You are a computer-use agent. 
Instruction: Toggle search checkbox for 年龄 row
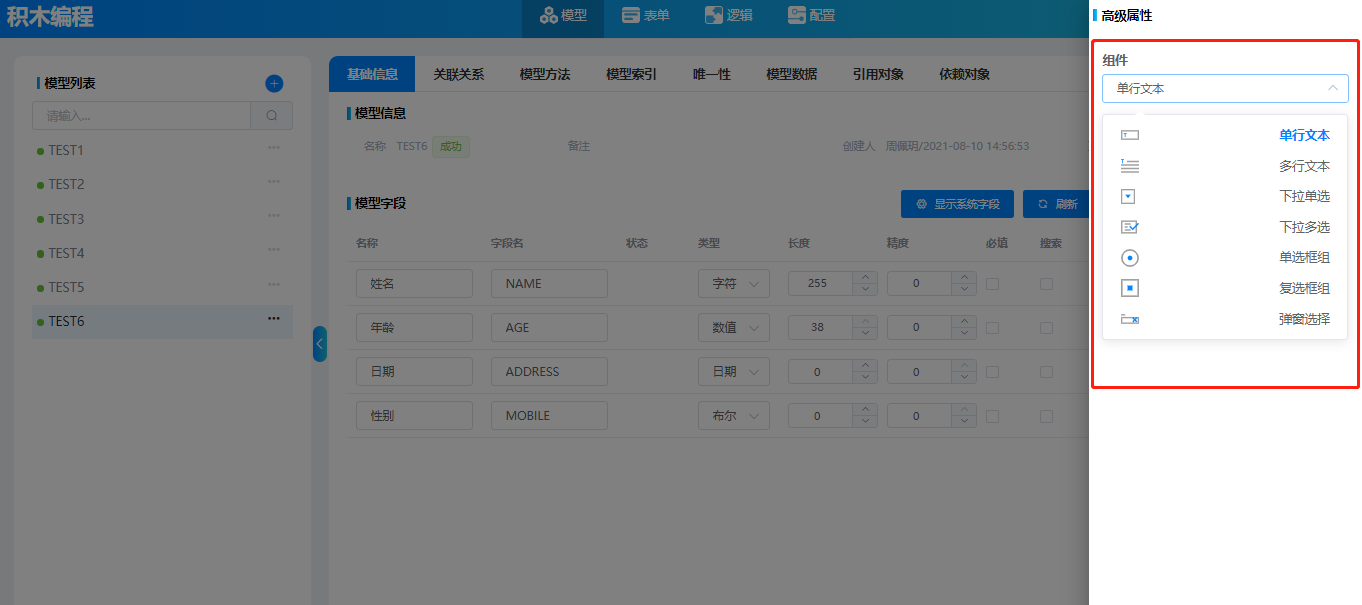click(x=1046, y=328)
